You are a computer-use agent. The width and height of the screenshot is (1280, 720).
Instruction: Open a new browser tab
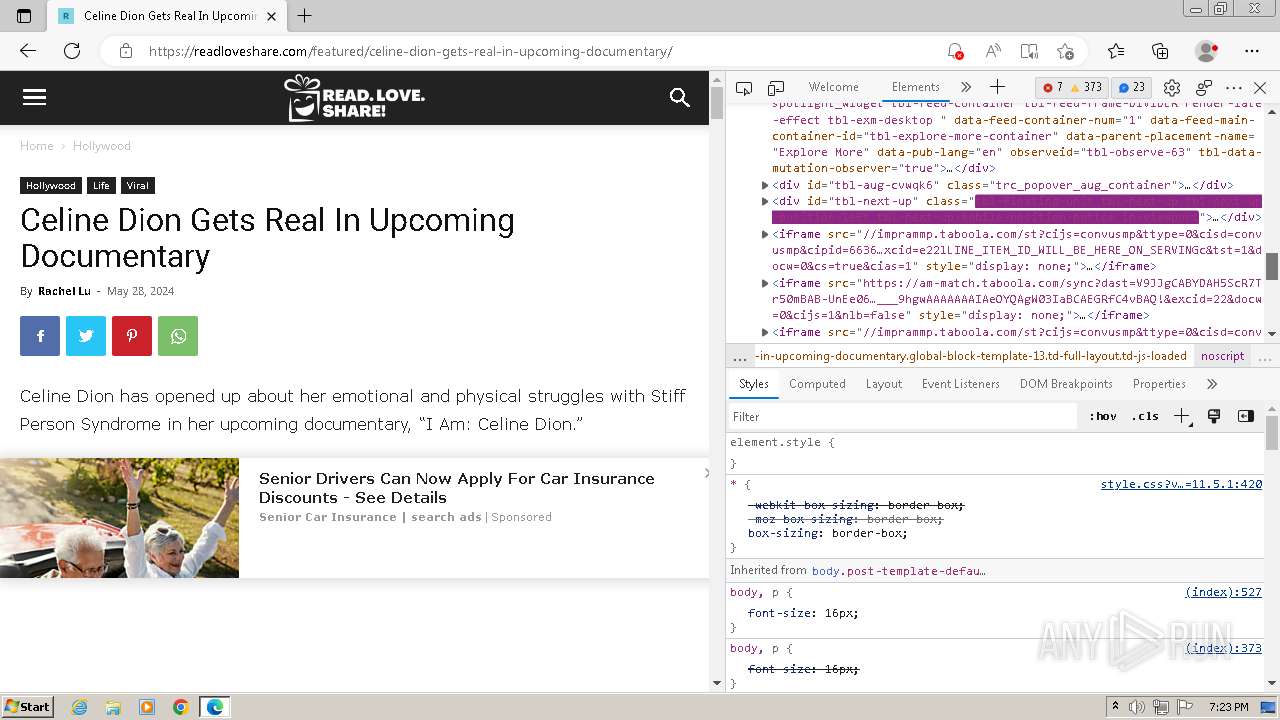[x=305, y=16]
